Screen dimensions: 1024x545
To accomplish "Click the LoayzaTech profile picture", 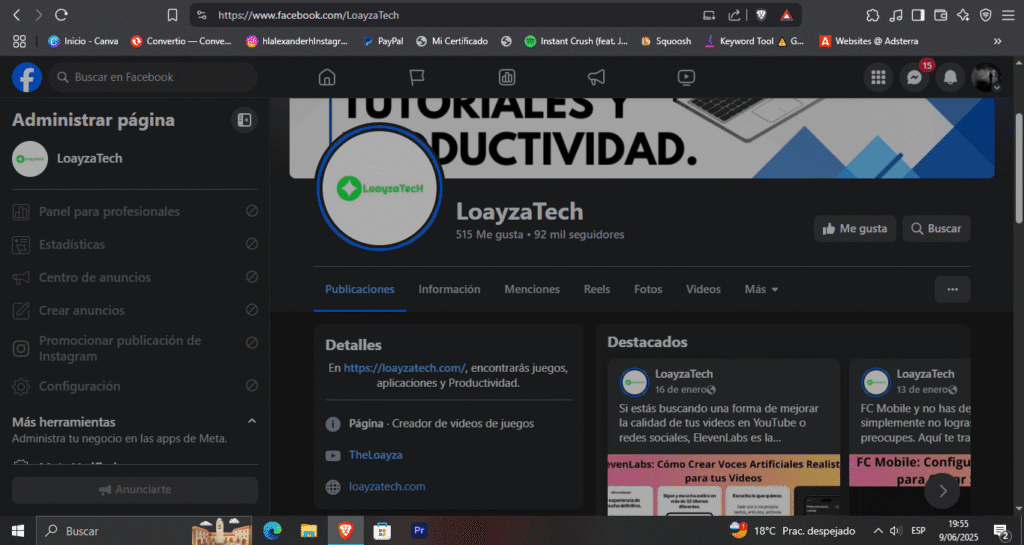I will coord(379,187).
